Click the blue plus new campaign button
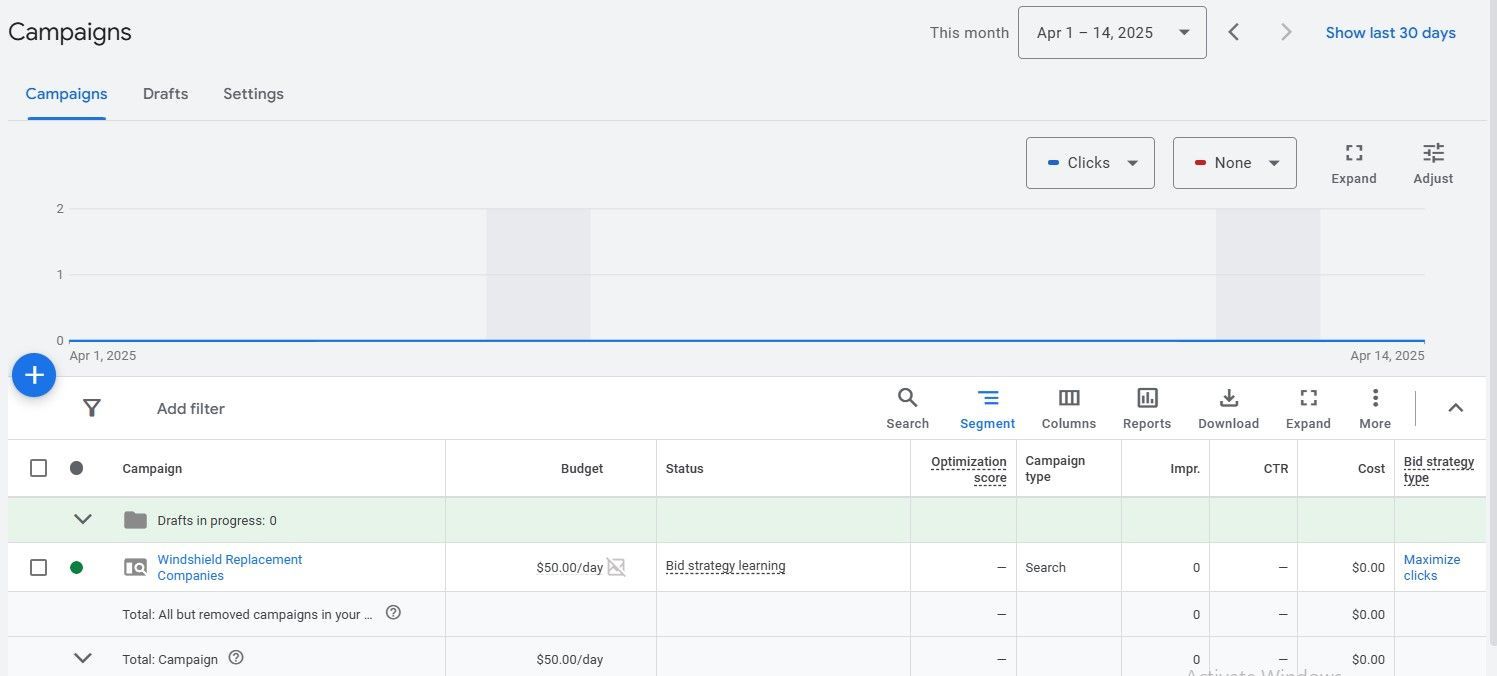 click(x=34, y=375)
